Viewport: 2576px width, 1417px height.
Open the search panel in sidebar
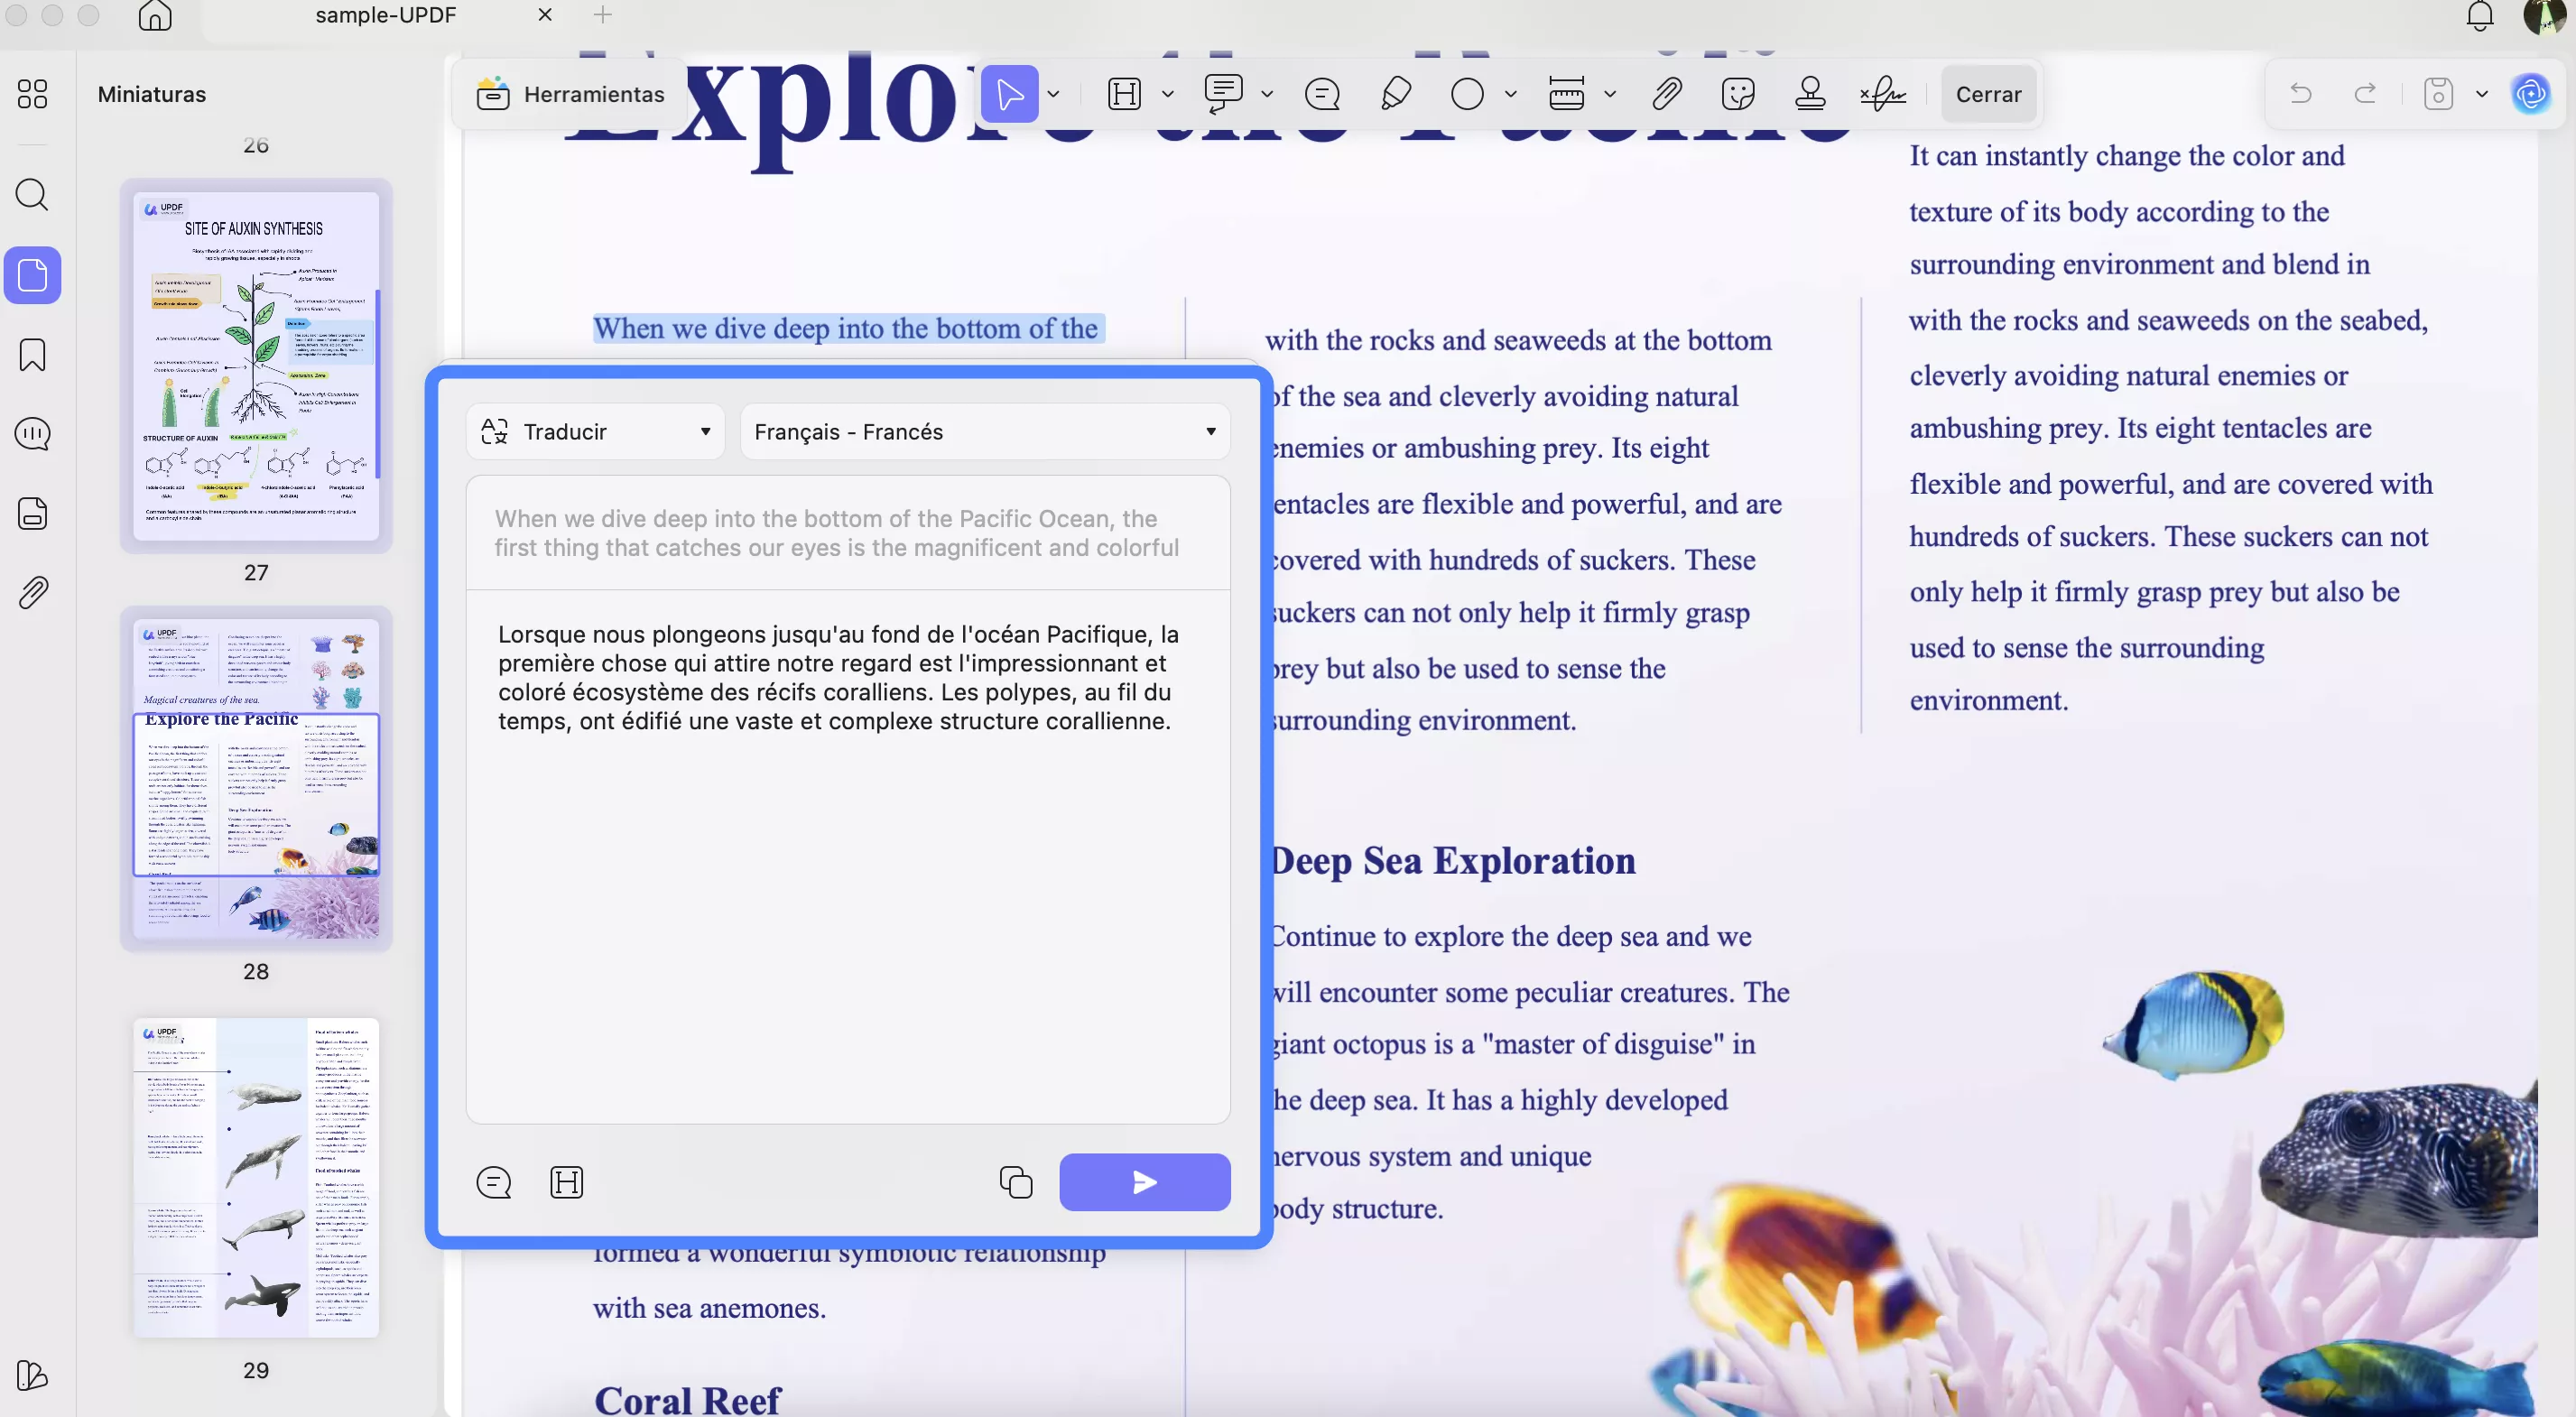32,194
